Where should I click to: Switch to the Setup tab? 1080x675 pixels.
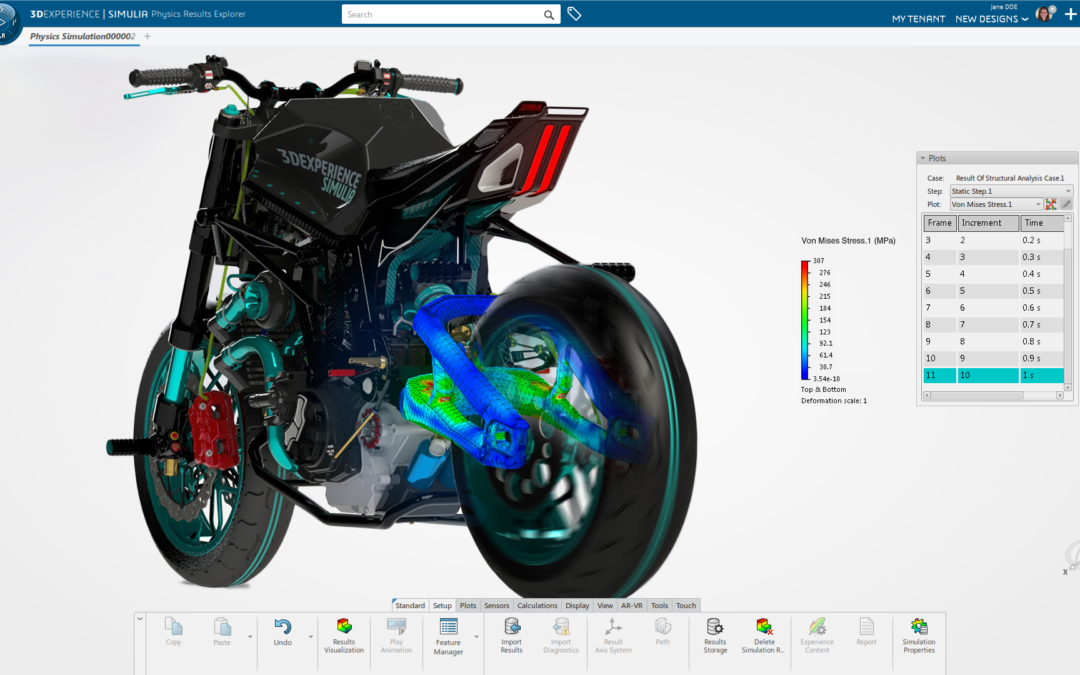(x=442, y=605)
